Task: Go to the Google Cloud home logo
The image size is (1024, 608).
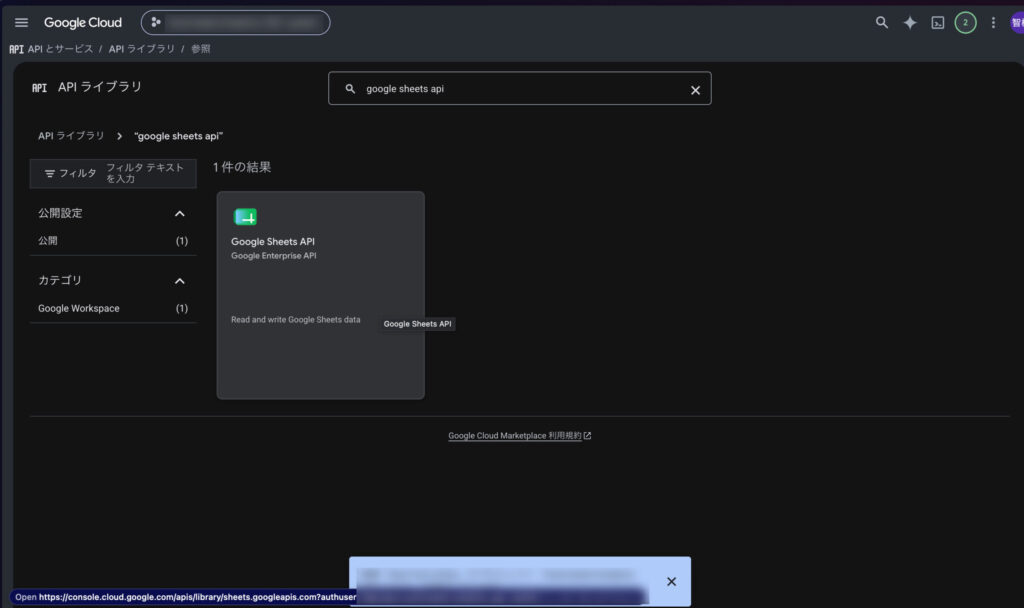Action: click(83, 23)
